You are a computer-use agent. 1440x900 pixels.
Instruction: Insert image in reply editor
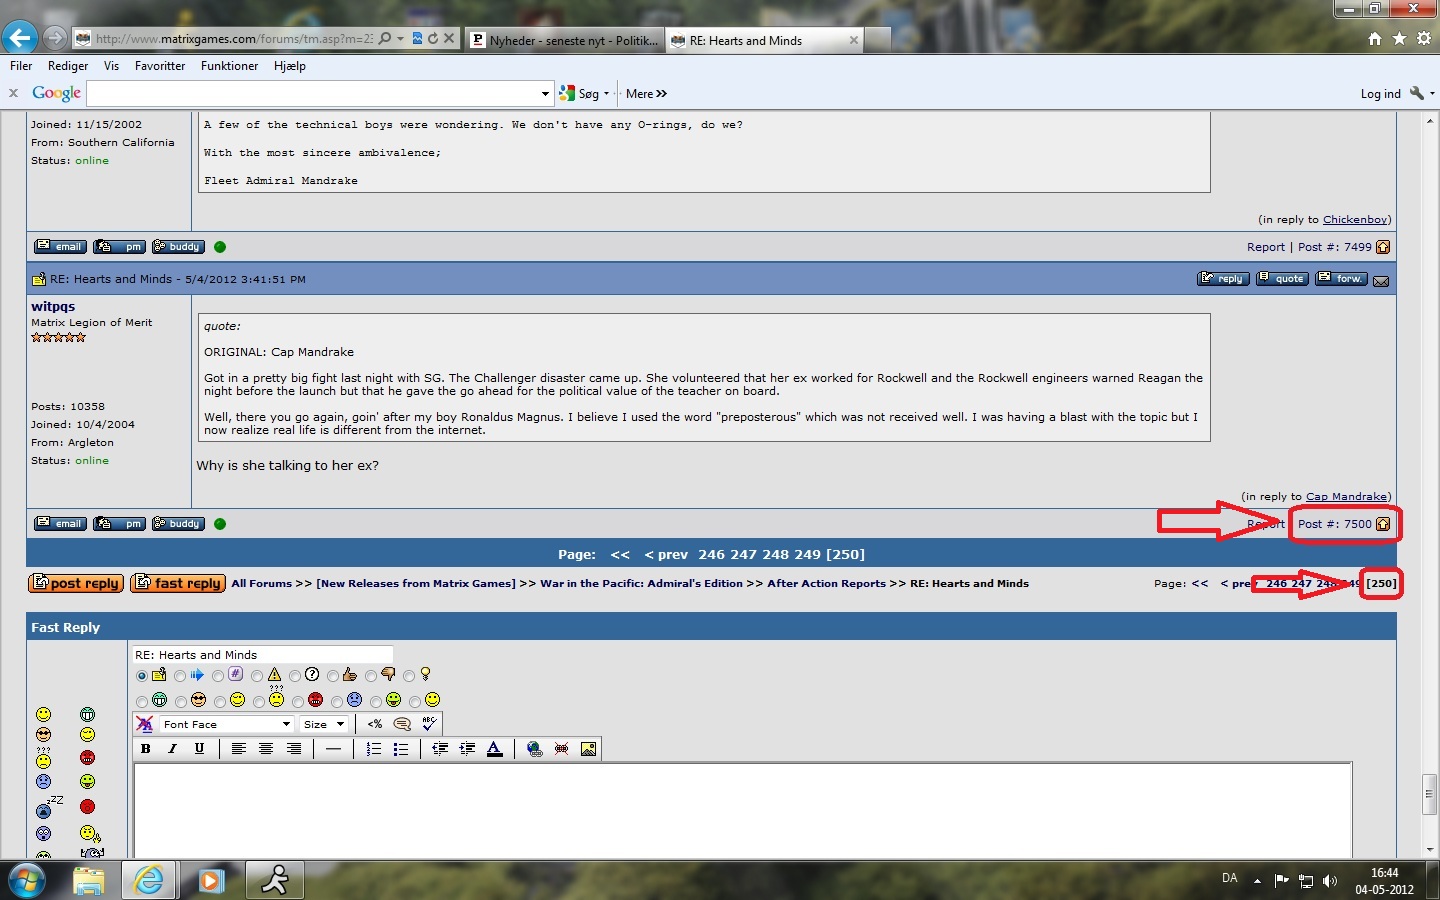tap(589, 748)
